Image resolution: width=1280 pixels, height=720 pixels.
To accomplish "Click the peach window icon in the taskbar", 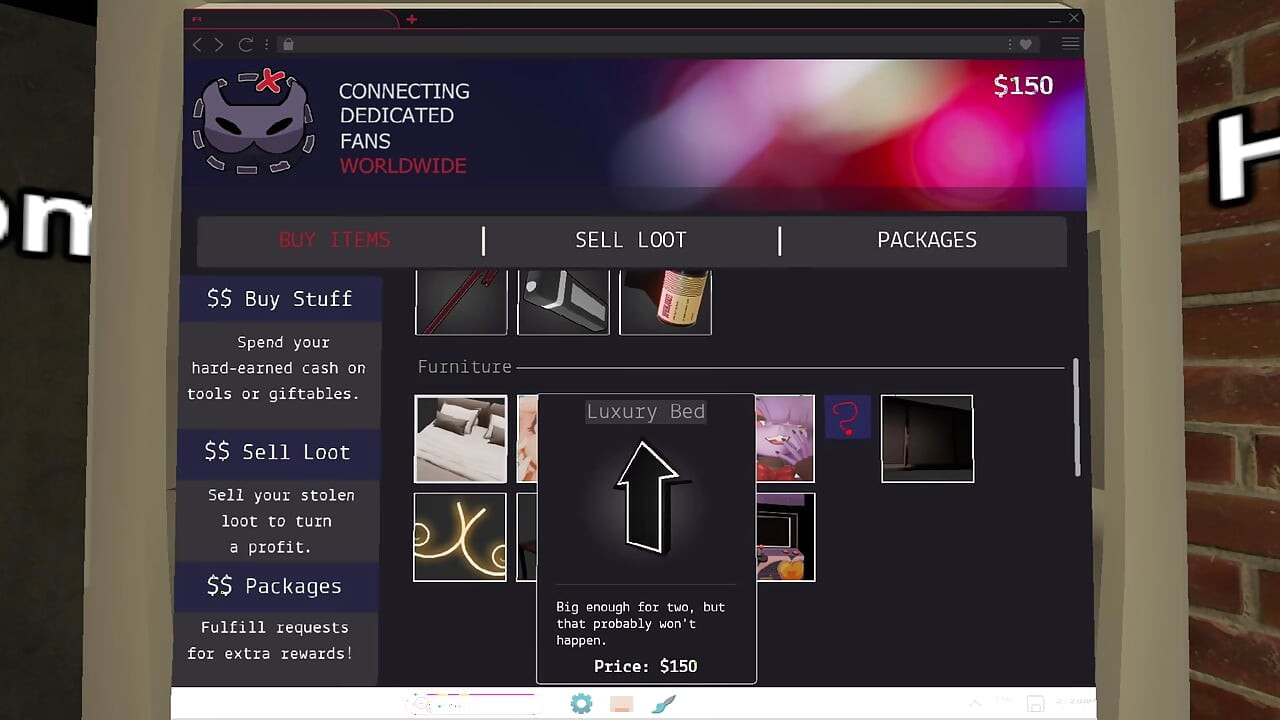I will [622, 705].
